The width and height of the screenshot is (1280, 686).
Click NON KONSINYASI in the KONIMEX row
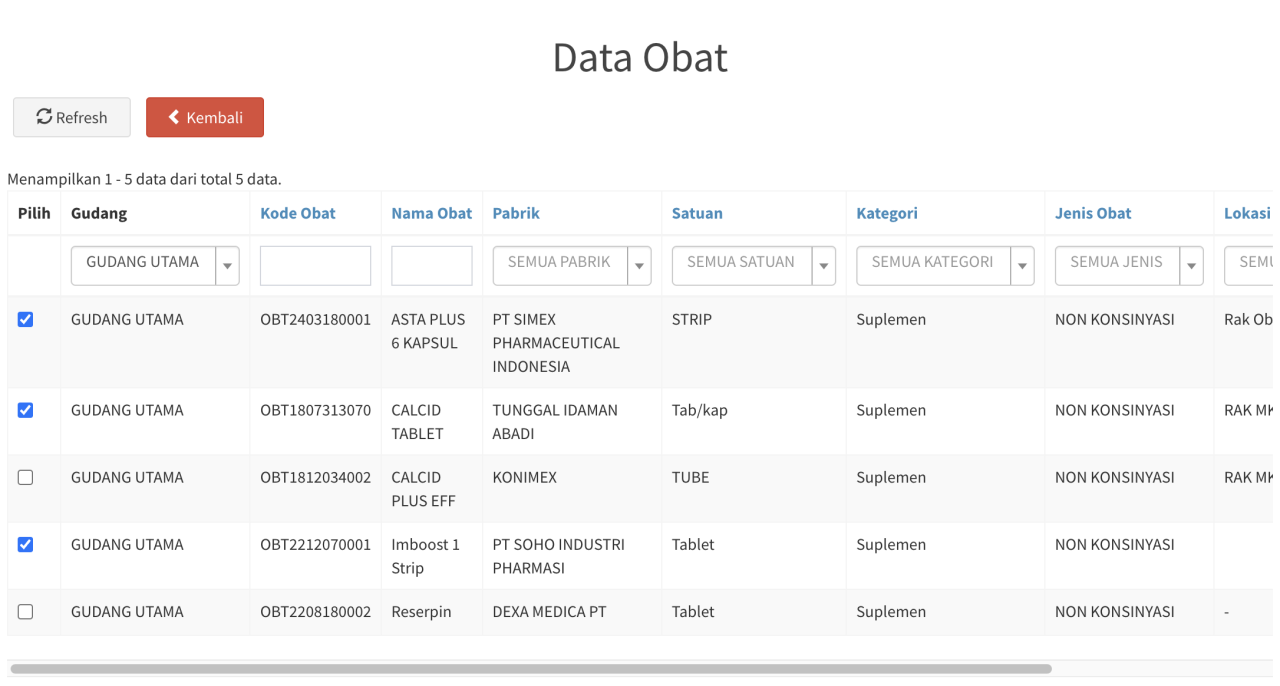(1115, 477)
